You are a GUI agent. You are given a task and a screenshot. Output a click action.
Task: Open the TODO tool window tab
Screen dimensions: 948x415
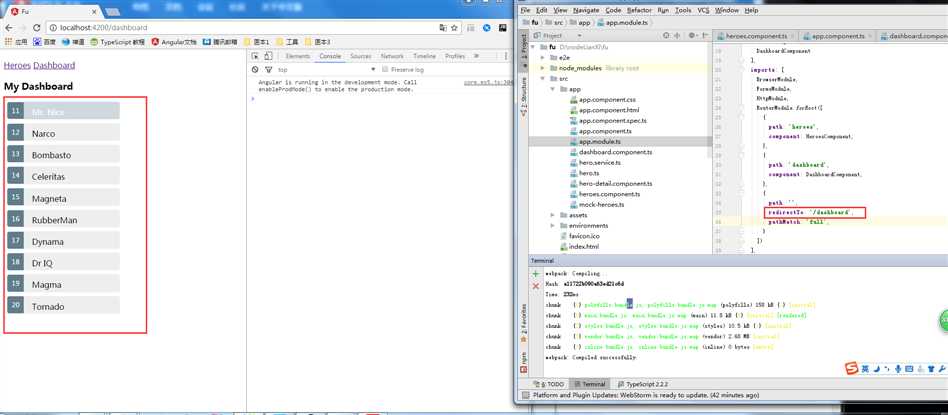[550, 384]
